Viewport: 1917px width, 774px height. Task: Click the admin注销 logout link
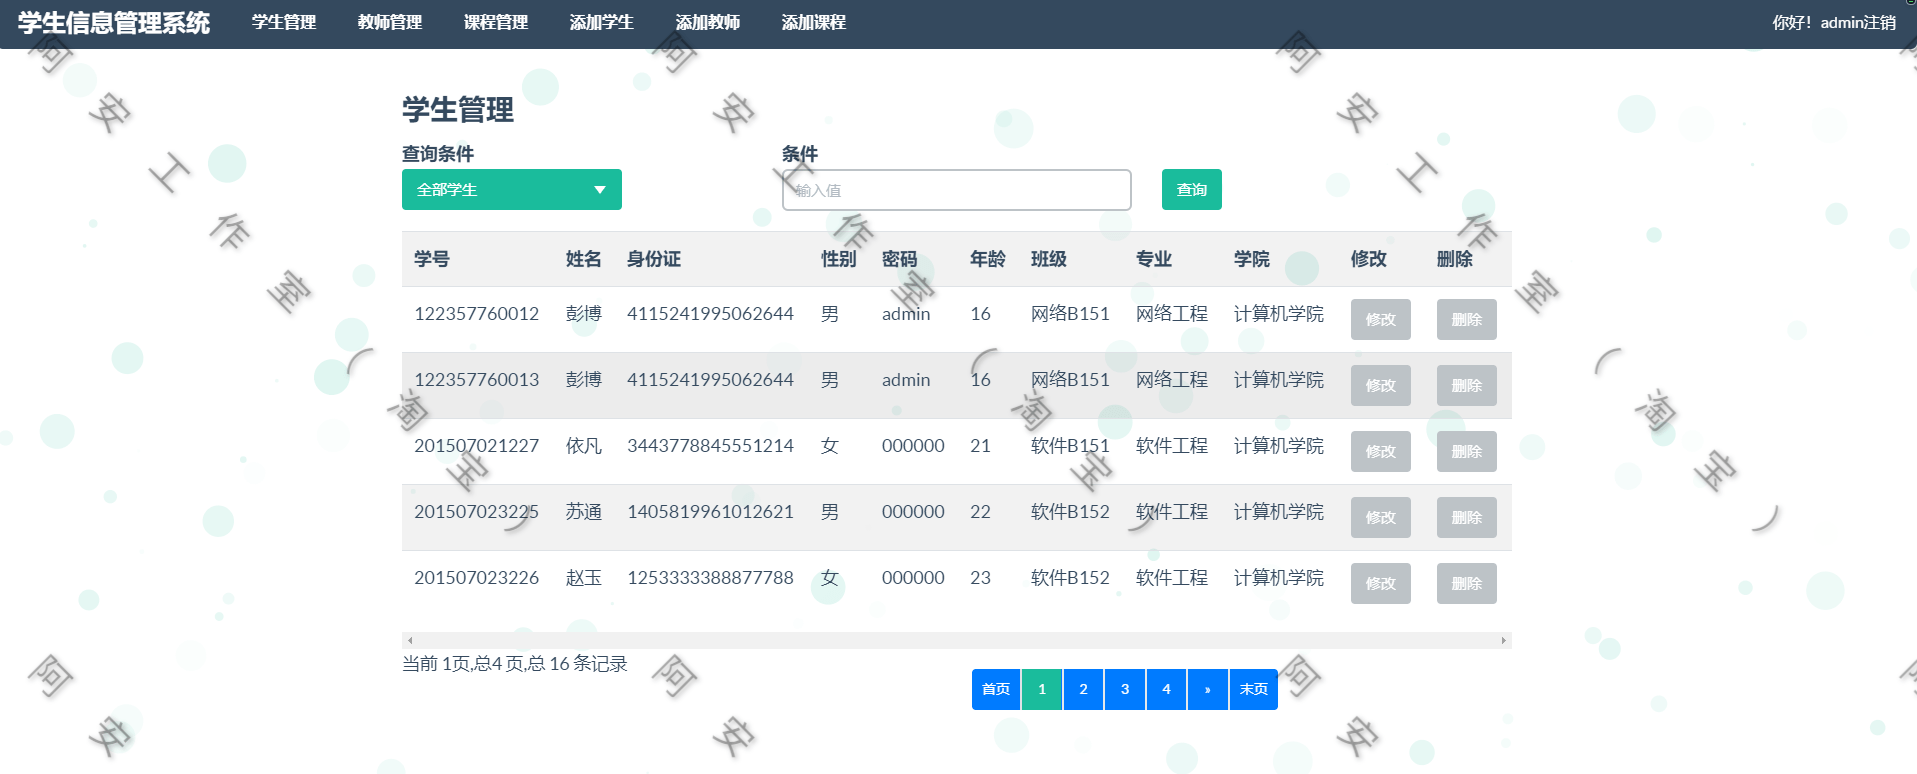click(x=1858, y=22)
